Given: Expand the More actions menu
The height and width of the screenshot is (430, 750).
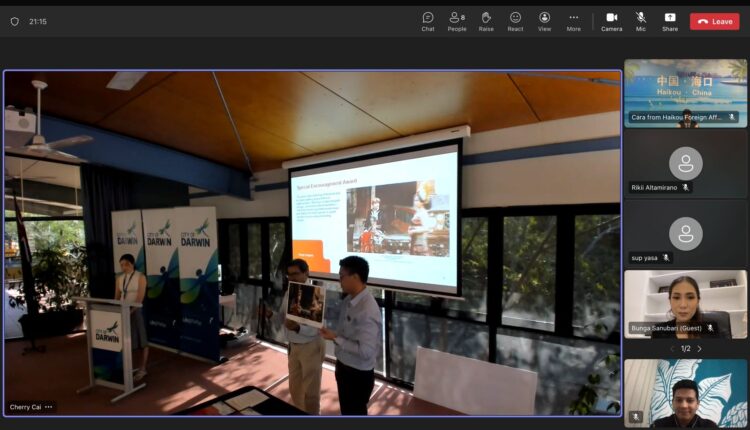Looking at the screenshot, I should (573, 21).
